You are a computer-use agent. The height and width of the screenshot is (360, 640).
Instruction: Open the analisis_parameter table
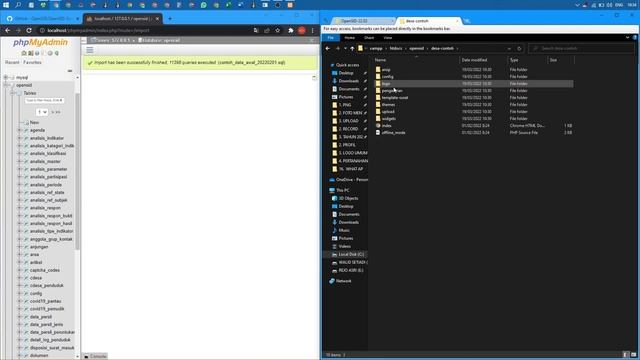click(x=49, y=169)
